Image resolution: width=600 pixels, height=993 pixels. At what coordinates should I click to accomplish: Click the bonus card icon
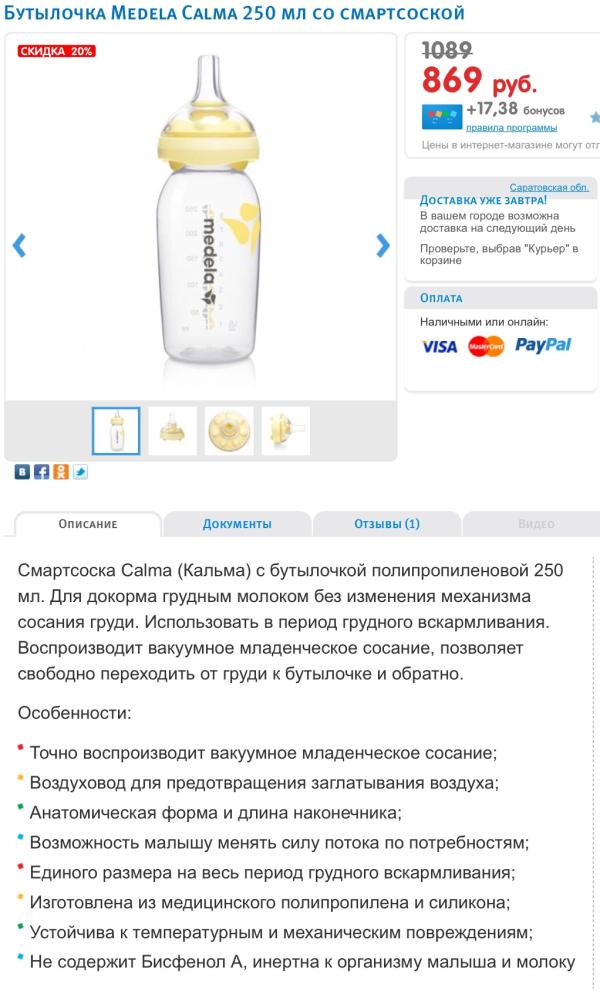442,117
